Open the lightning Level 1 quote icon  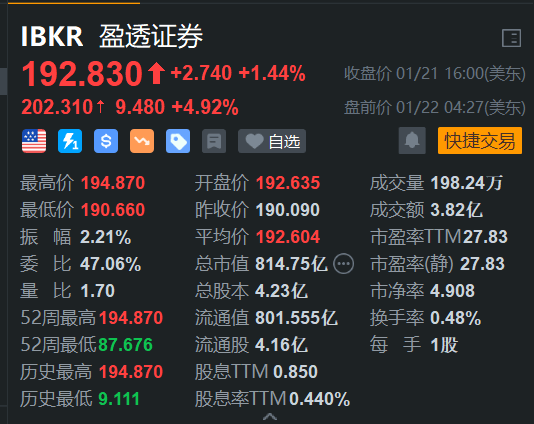pos(70,141)
